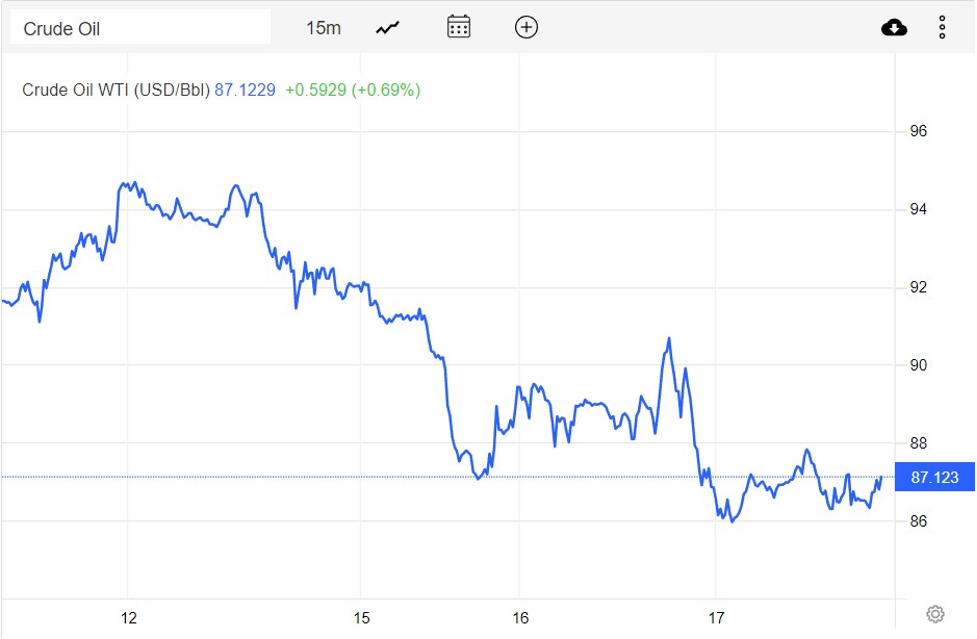The width and height of the screenshot is (977, 639).
Task: Select date label 17 on time axis
Action: 716,617
